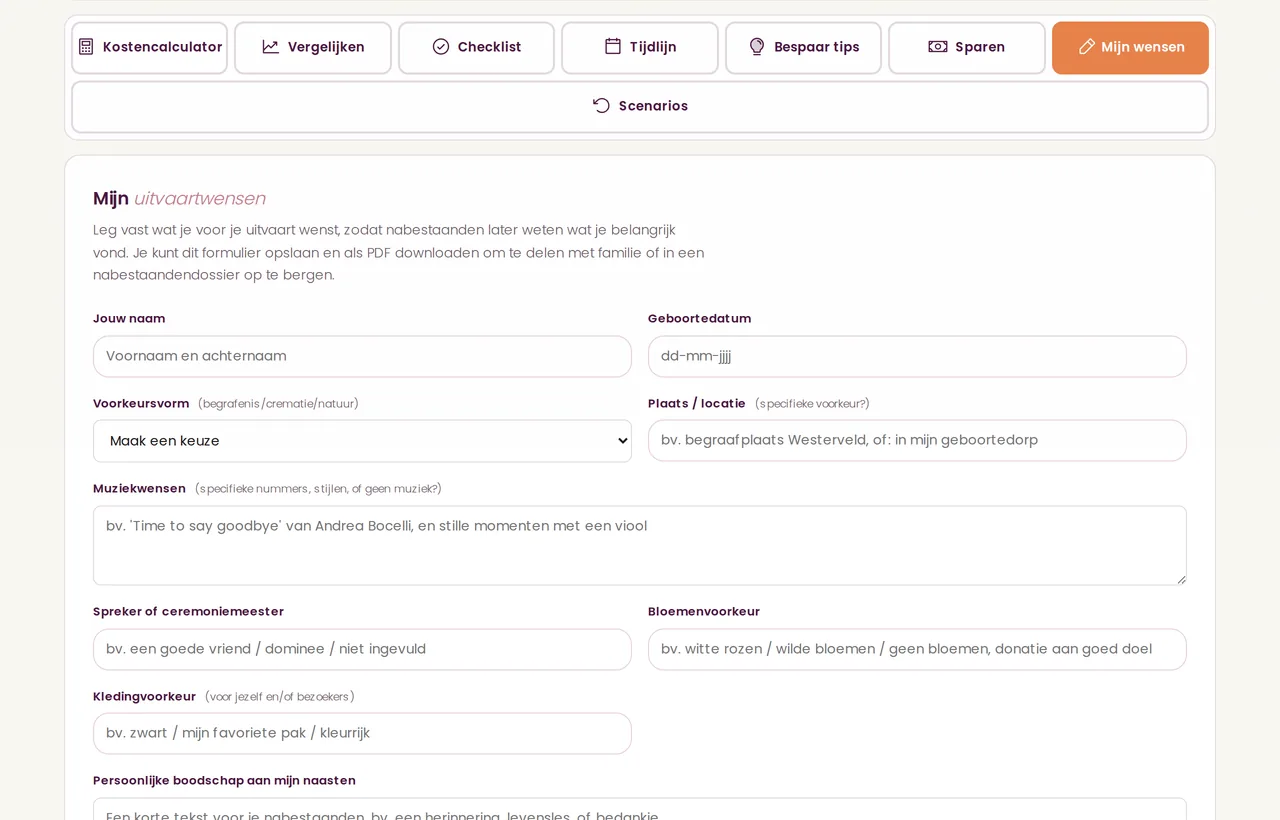The height and width of the screenshot is (820, 1280).
Task: Click the line chart icon beside Vergelijken
Action: [x=271, y=47]
